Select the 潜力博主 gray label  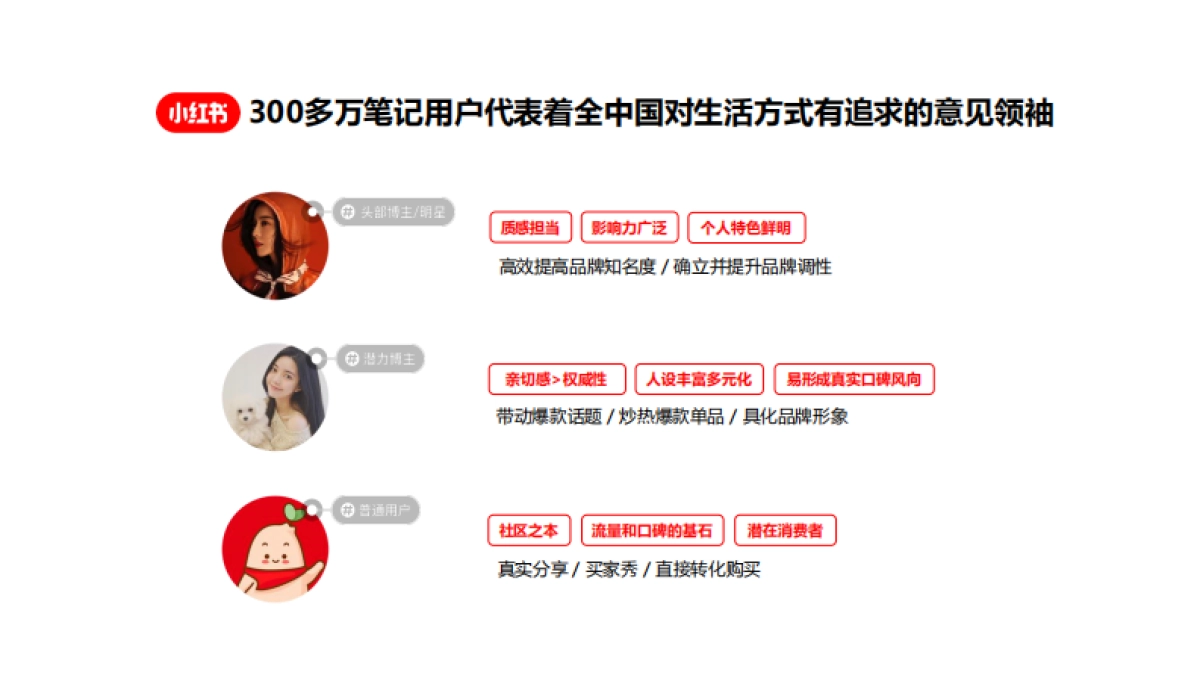click(x=380, y=358)
